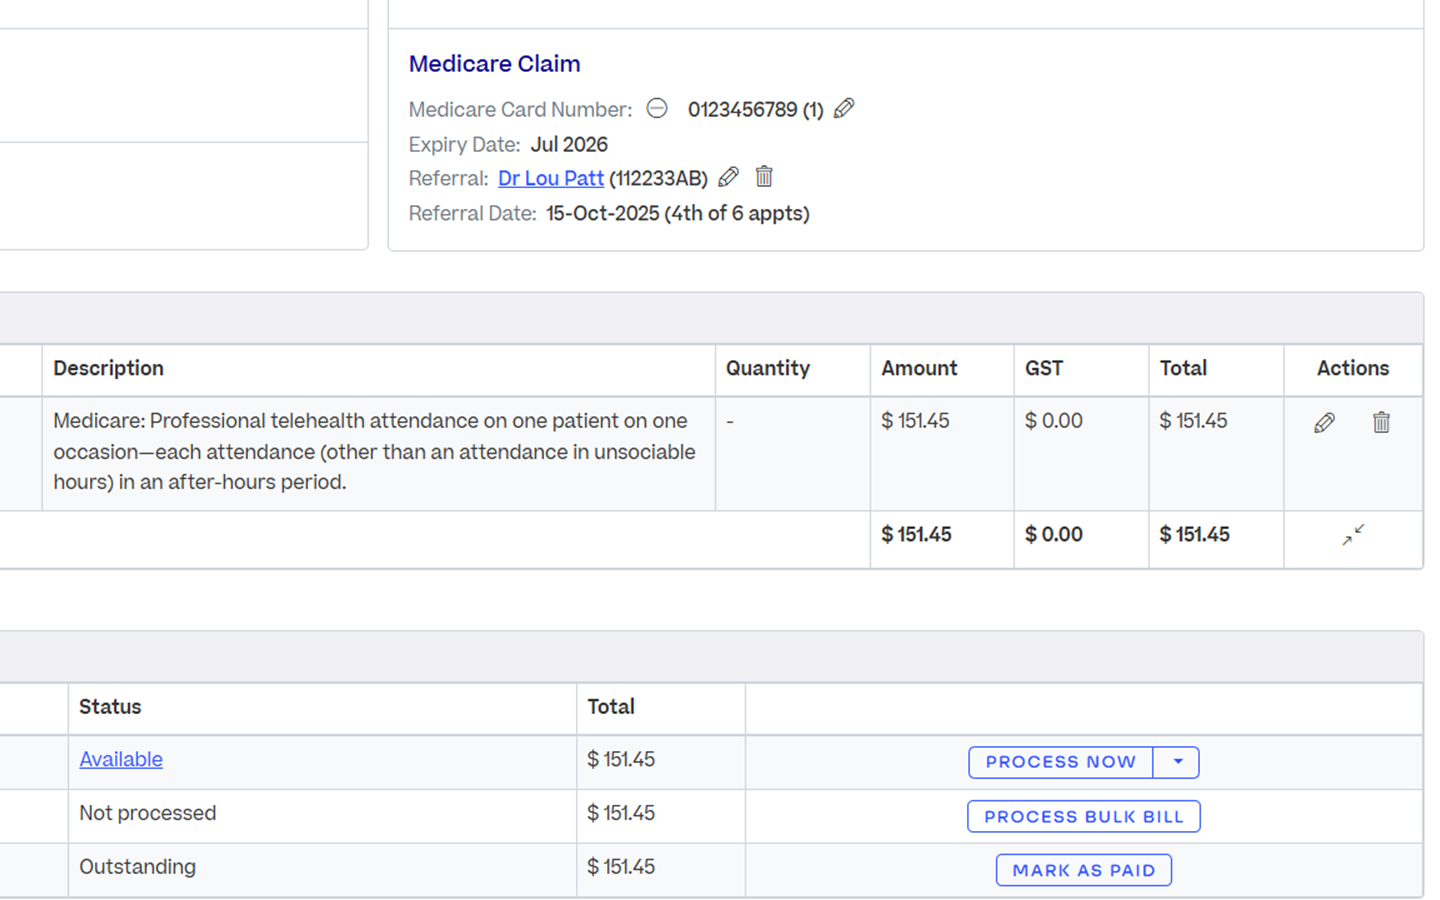
Task: Delete the Medicare telehealth line item
Action: pos(1381,423)
